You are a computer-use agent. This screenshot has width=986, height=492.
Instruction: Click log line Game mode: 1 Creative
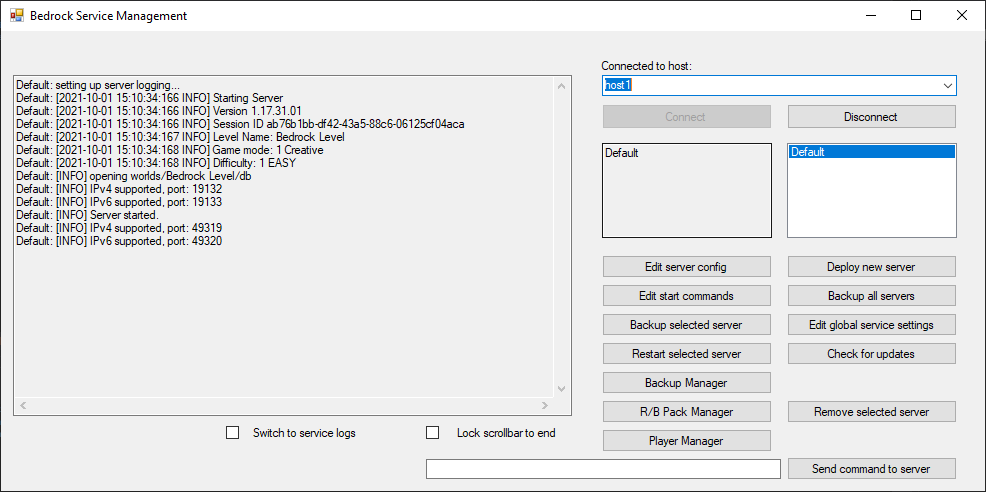[170, 150]
